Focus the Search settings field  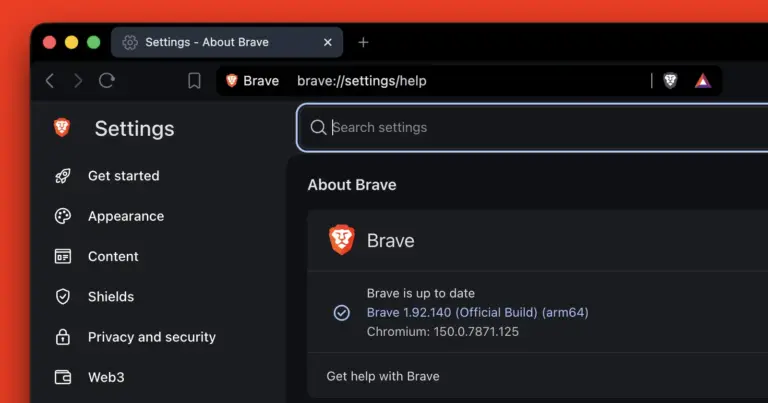coord(534,128)
